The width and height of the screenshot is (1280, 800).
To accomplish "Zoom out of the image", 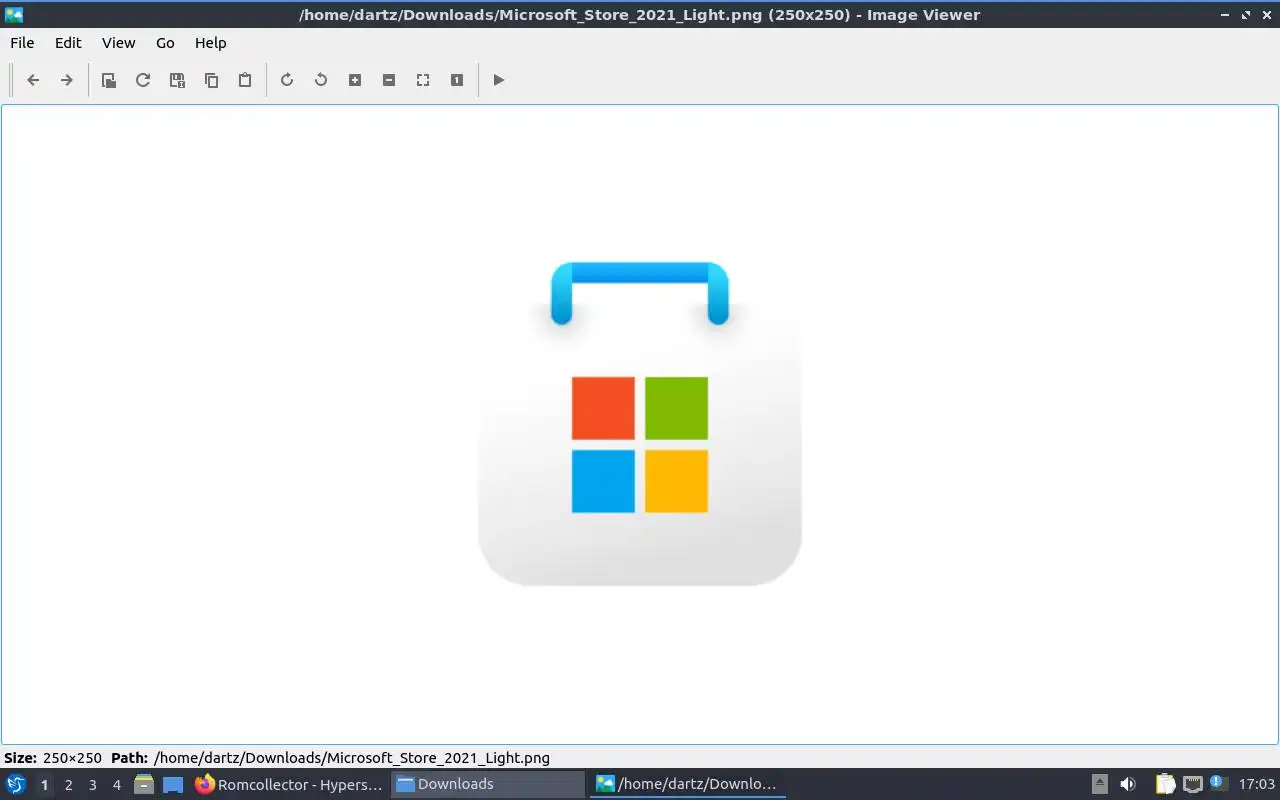I will tap(389, 80).
